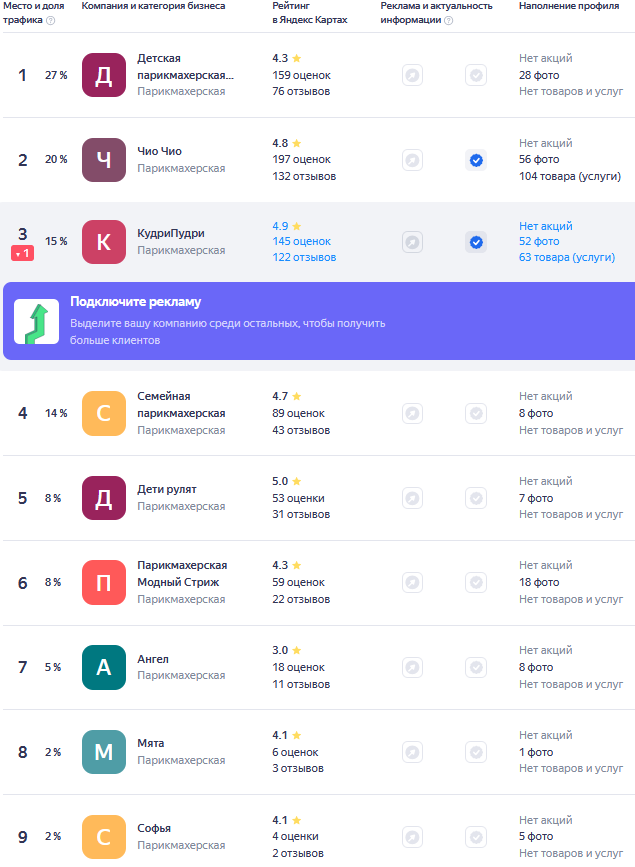The image size is (635, 867).
Task: Open the Нет акций link for КудриПудри
Action: (545, 226)
